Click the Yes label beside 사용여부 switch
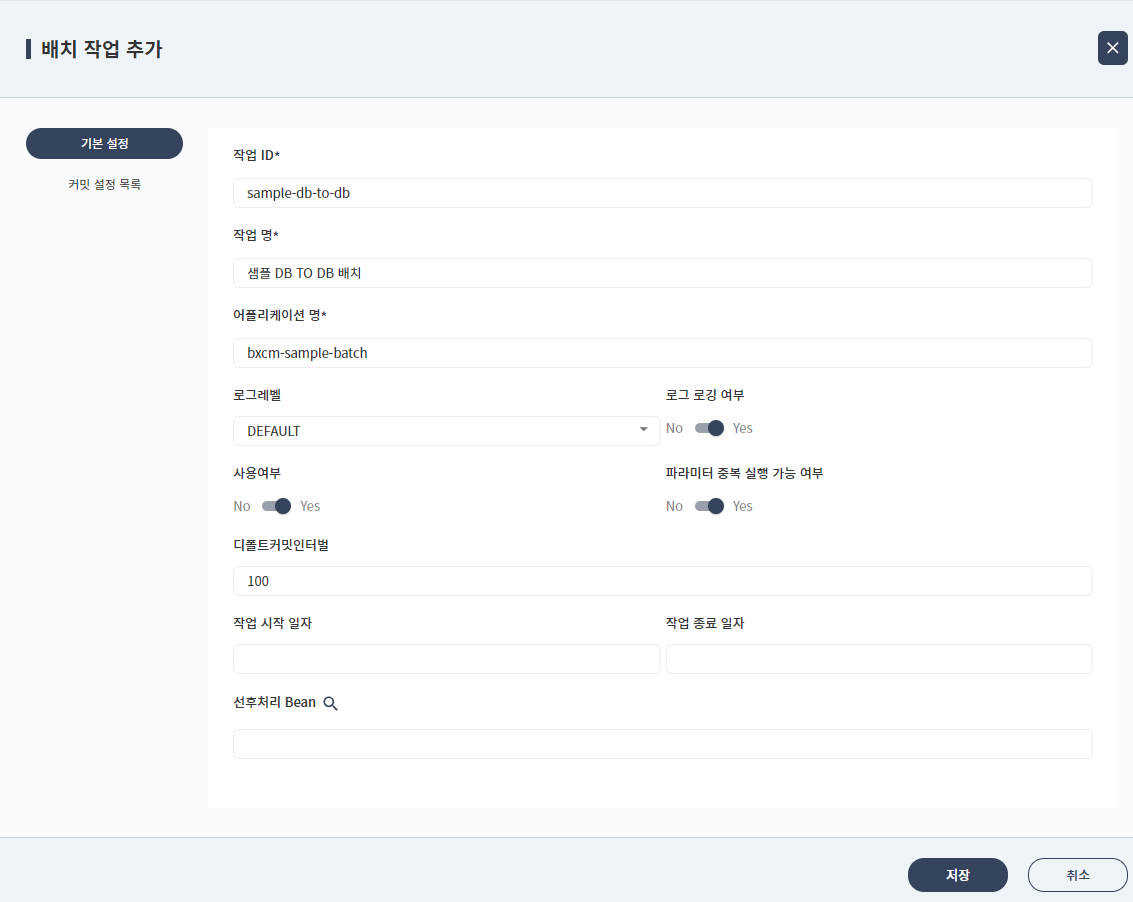 click(310, 506)
